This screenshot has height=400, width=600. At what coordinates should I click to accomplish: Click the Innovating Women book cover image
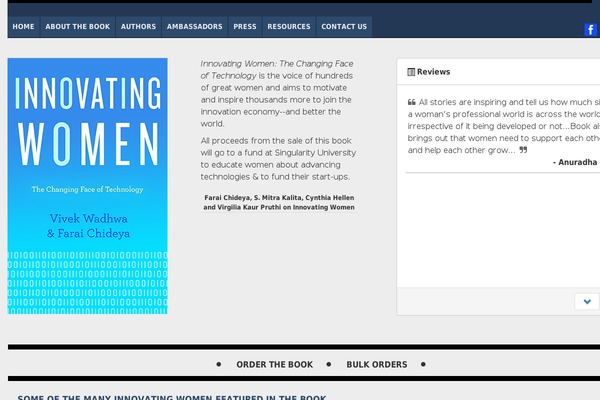pyautogui.click(x=88, y=186)
